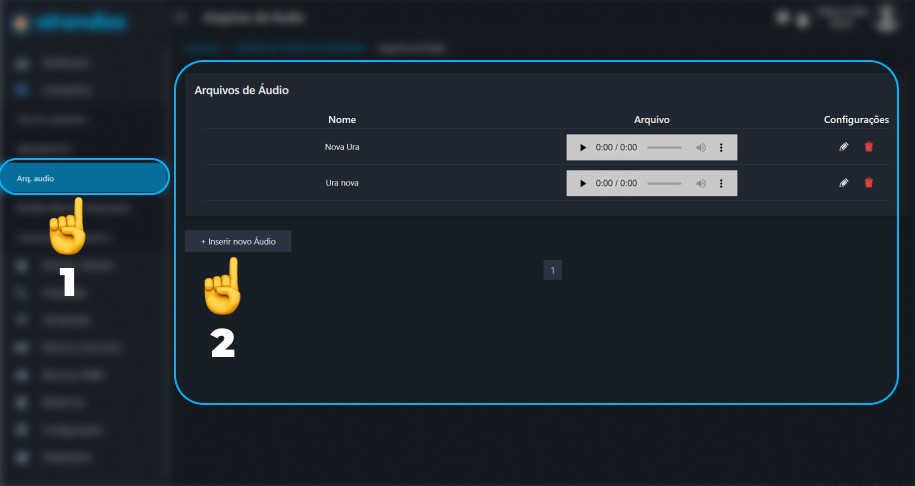This screenshot has height=486, width=915.
Task: Click the Nova Ura audio seek bar
Action: click(x=664, y=148)
